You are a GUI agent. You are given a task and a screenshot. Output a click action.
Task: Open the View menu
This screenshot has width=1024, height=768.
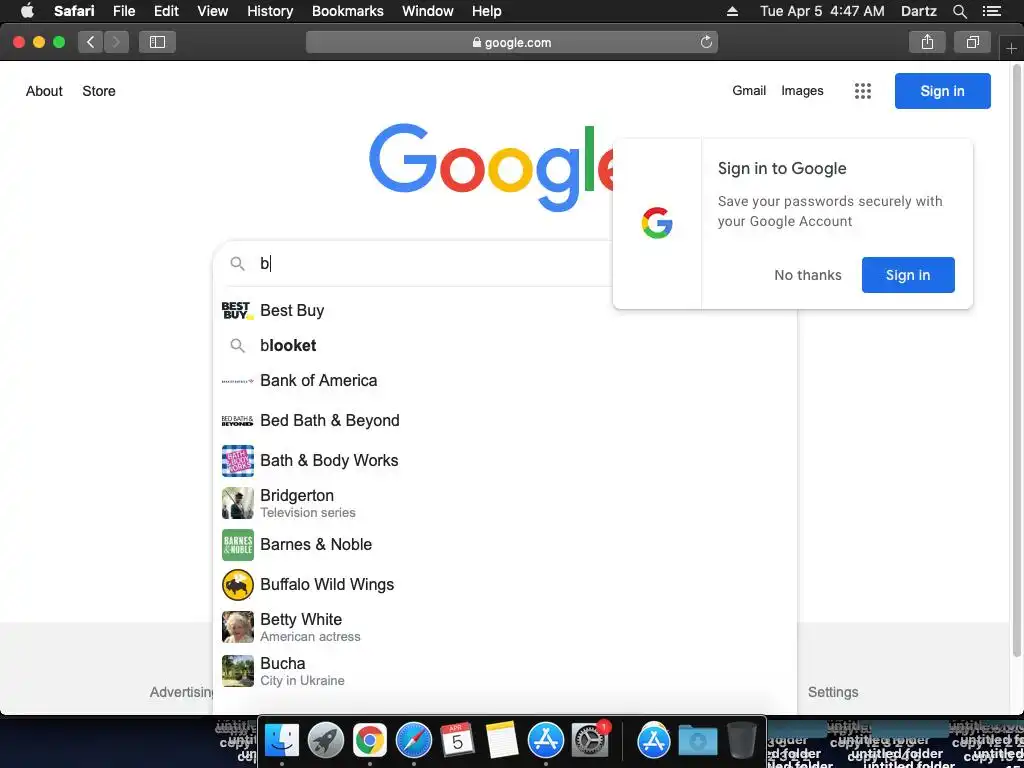tap(213, 11)
